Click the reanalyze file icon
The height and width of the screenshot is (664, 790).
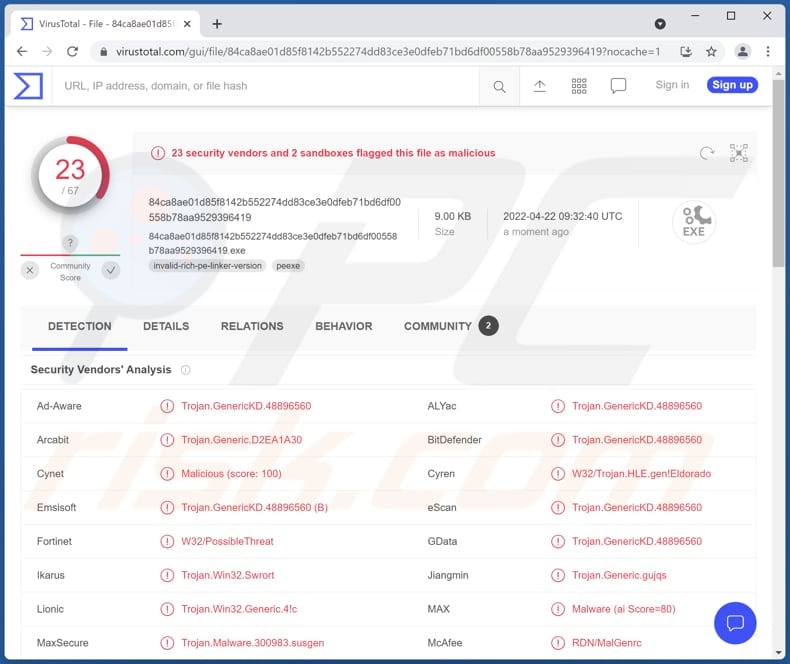click(x=707, y=153)
